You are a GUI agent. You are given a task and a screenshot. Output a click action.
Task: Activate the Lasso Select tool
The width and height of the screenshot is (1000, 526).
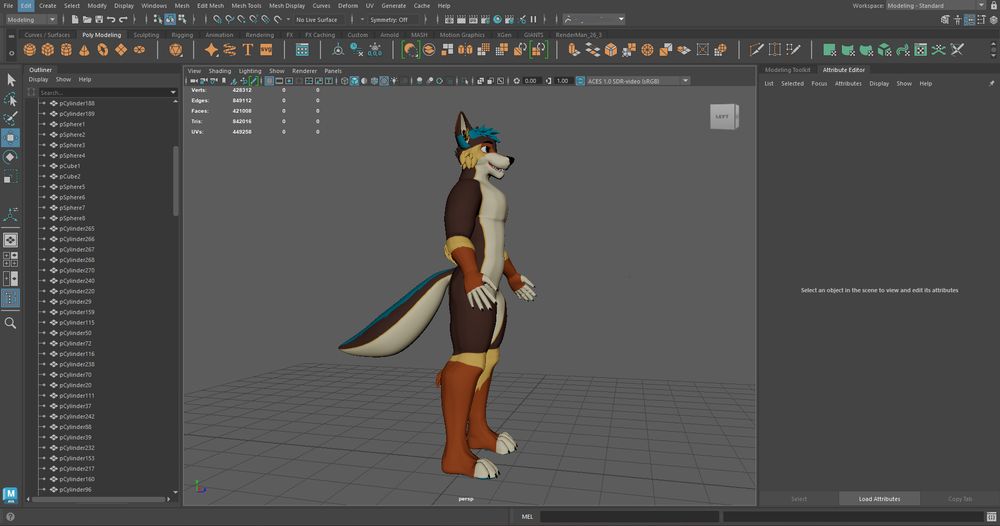(11, 99)
